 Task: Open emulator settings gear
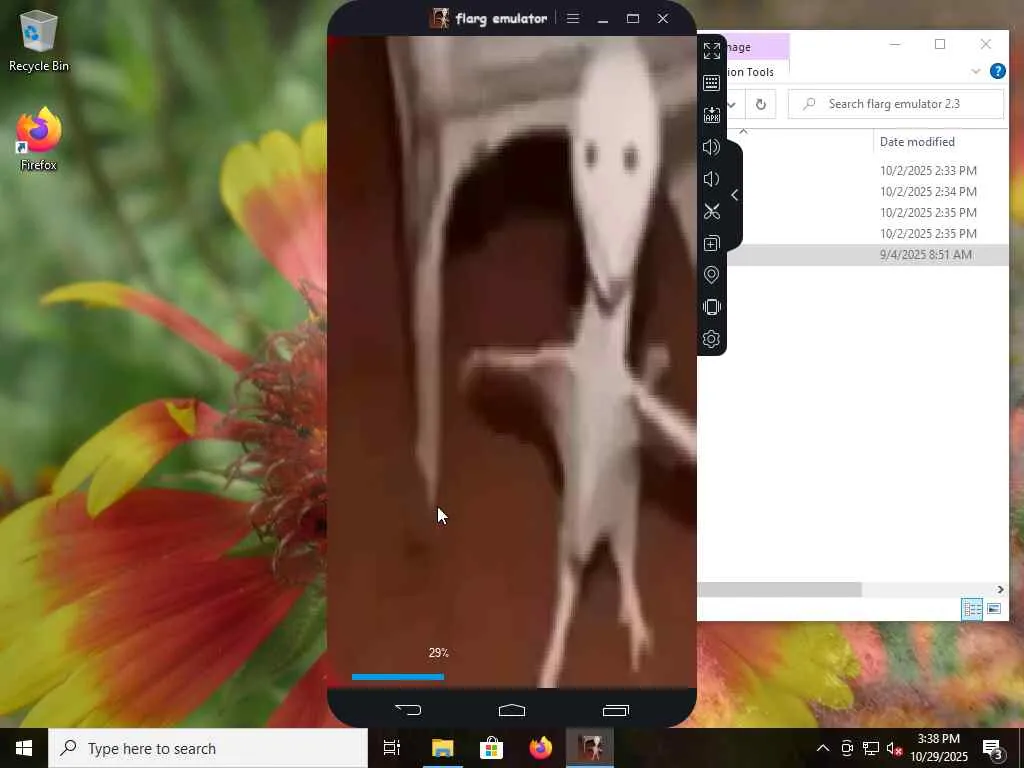[711, 339]
